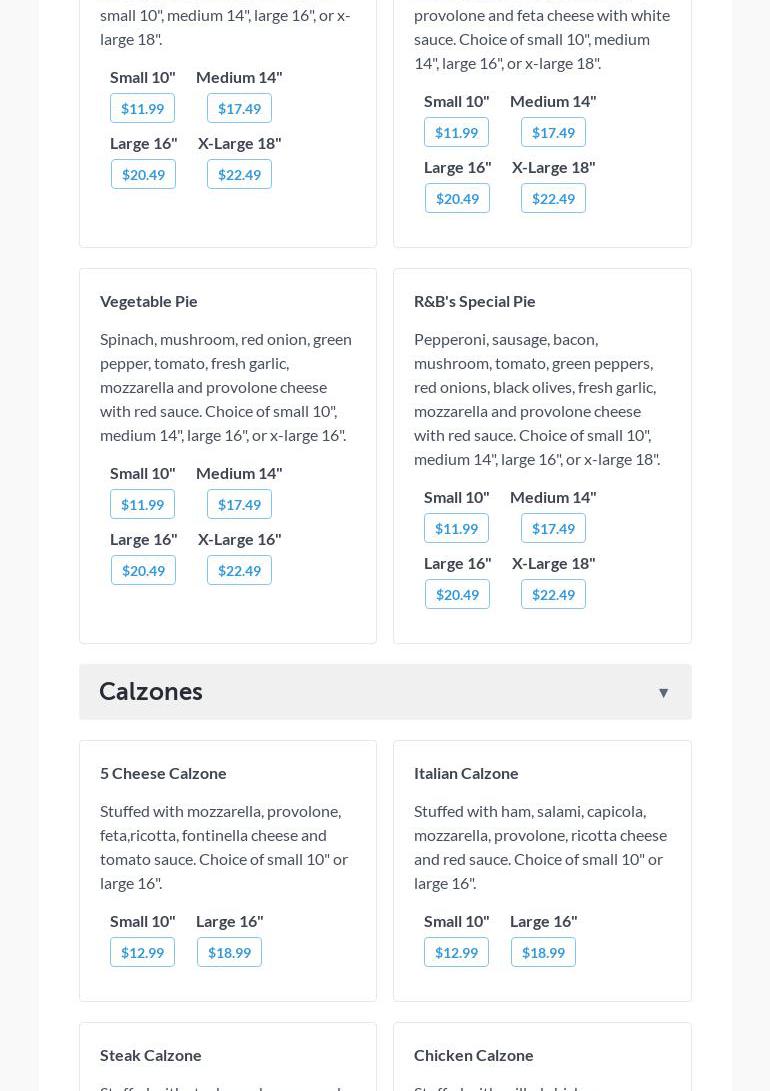Open the Vegetable Pie item title
Viewport: 770px width, 1091px height.
point(149,301)
